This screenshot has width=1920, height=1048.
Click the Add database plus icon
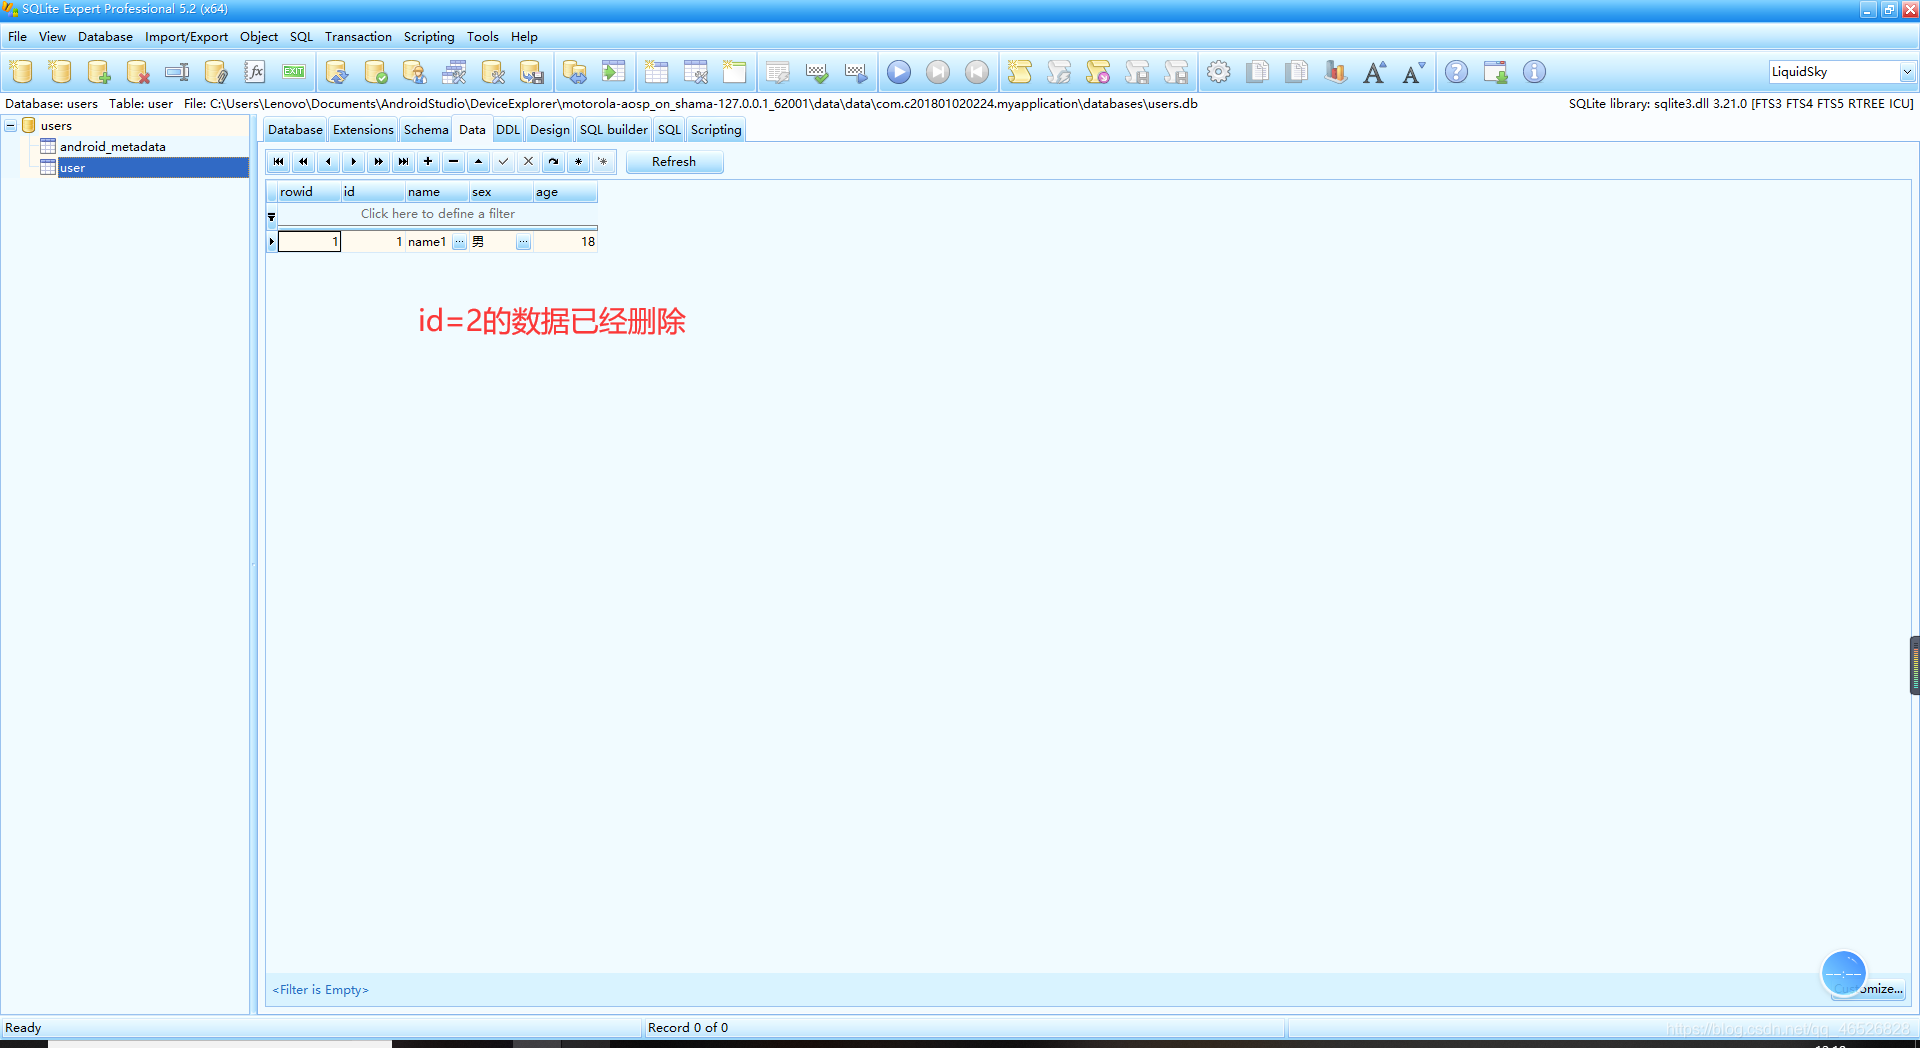pos(99,72)
